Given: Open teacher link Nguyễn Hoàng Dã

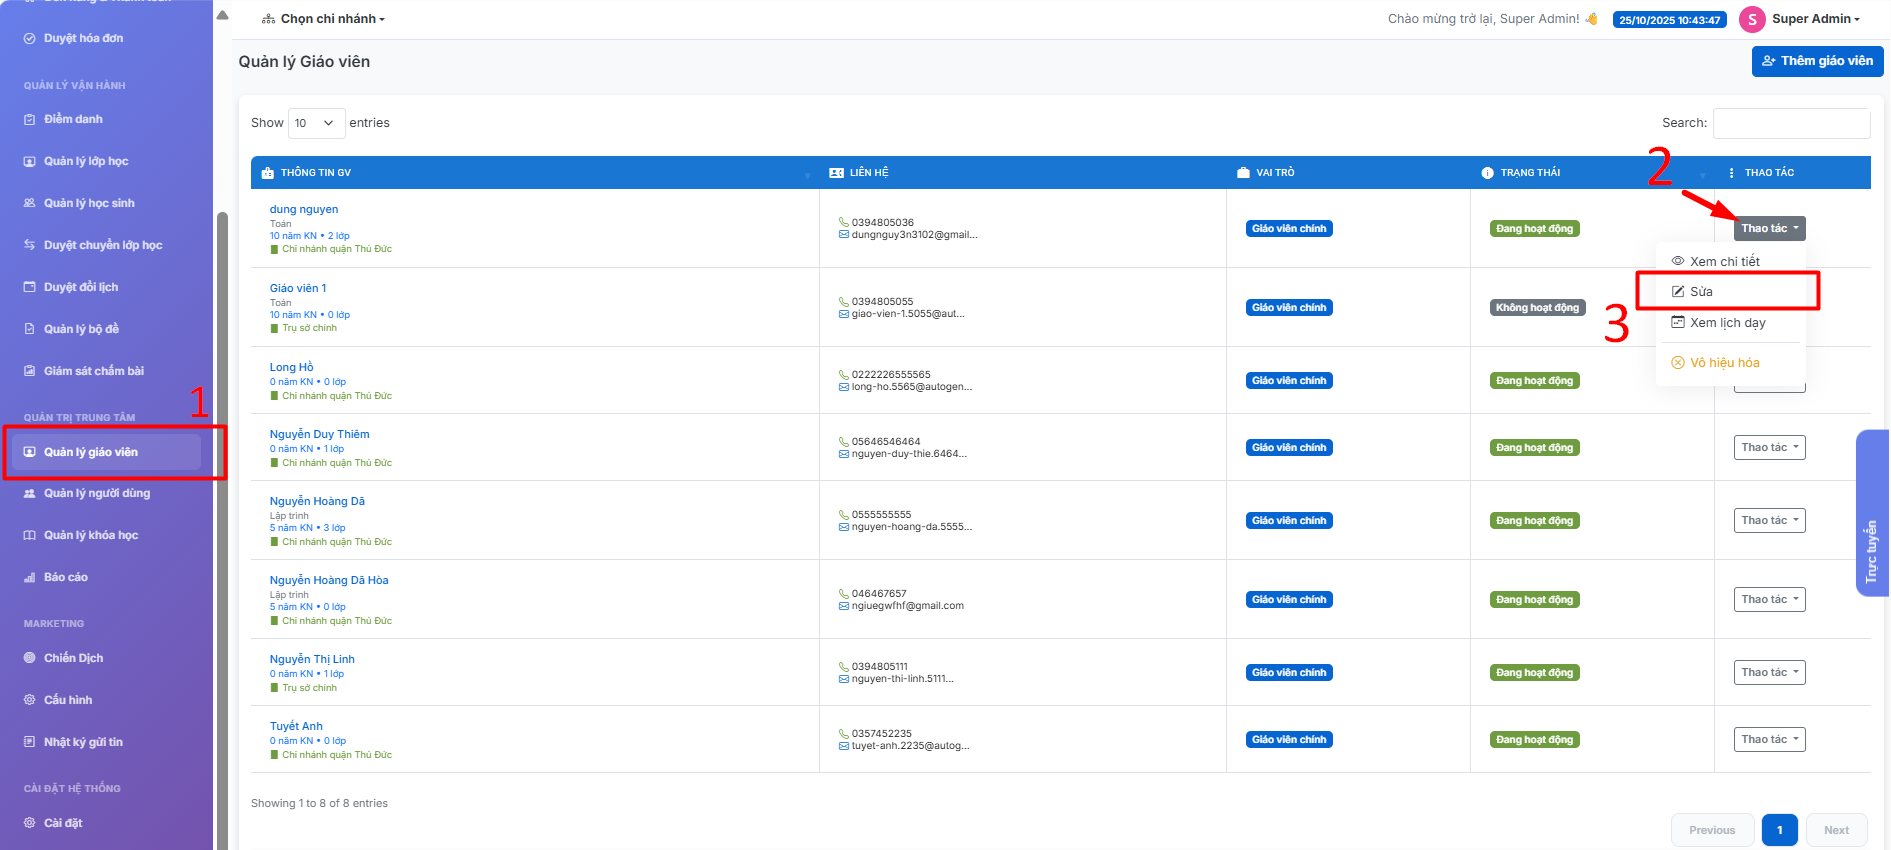Looking at the screenshot, I should pos(317,501).
